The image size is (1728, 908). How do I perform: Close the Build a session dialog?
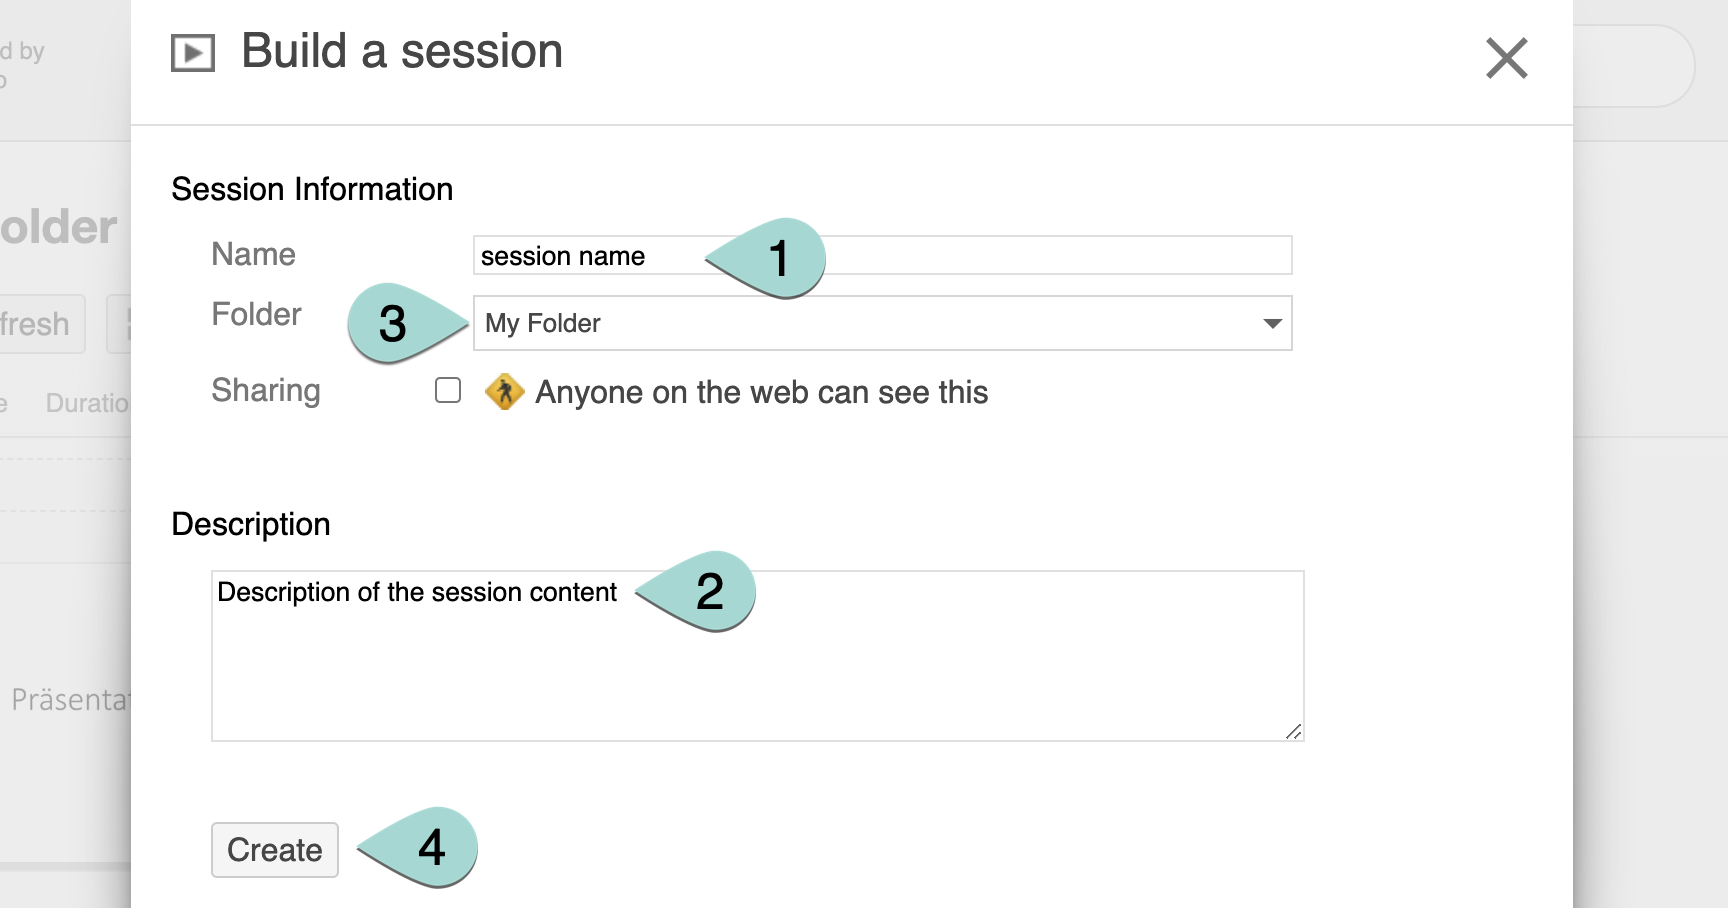pos(1506,58)
